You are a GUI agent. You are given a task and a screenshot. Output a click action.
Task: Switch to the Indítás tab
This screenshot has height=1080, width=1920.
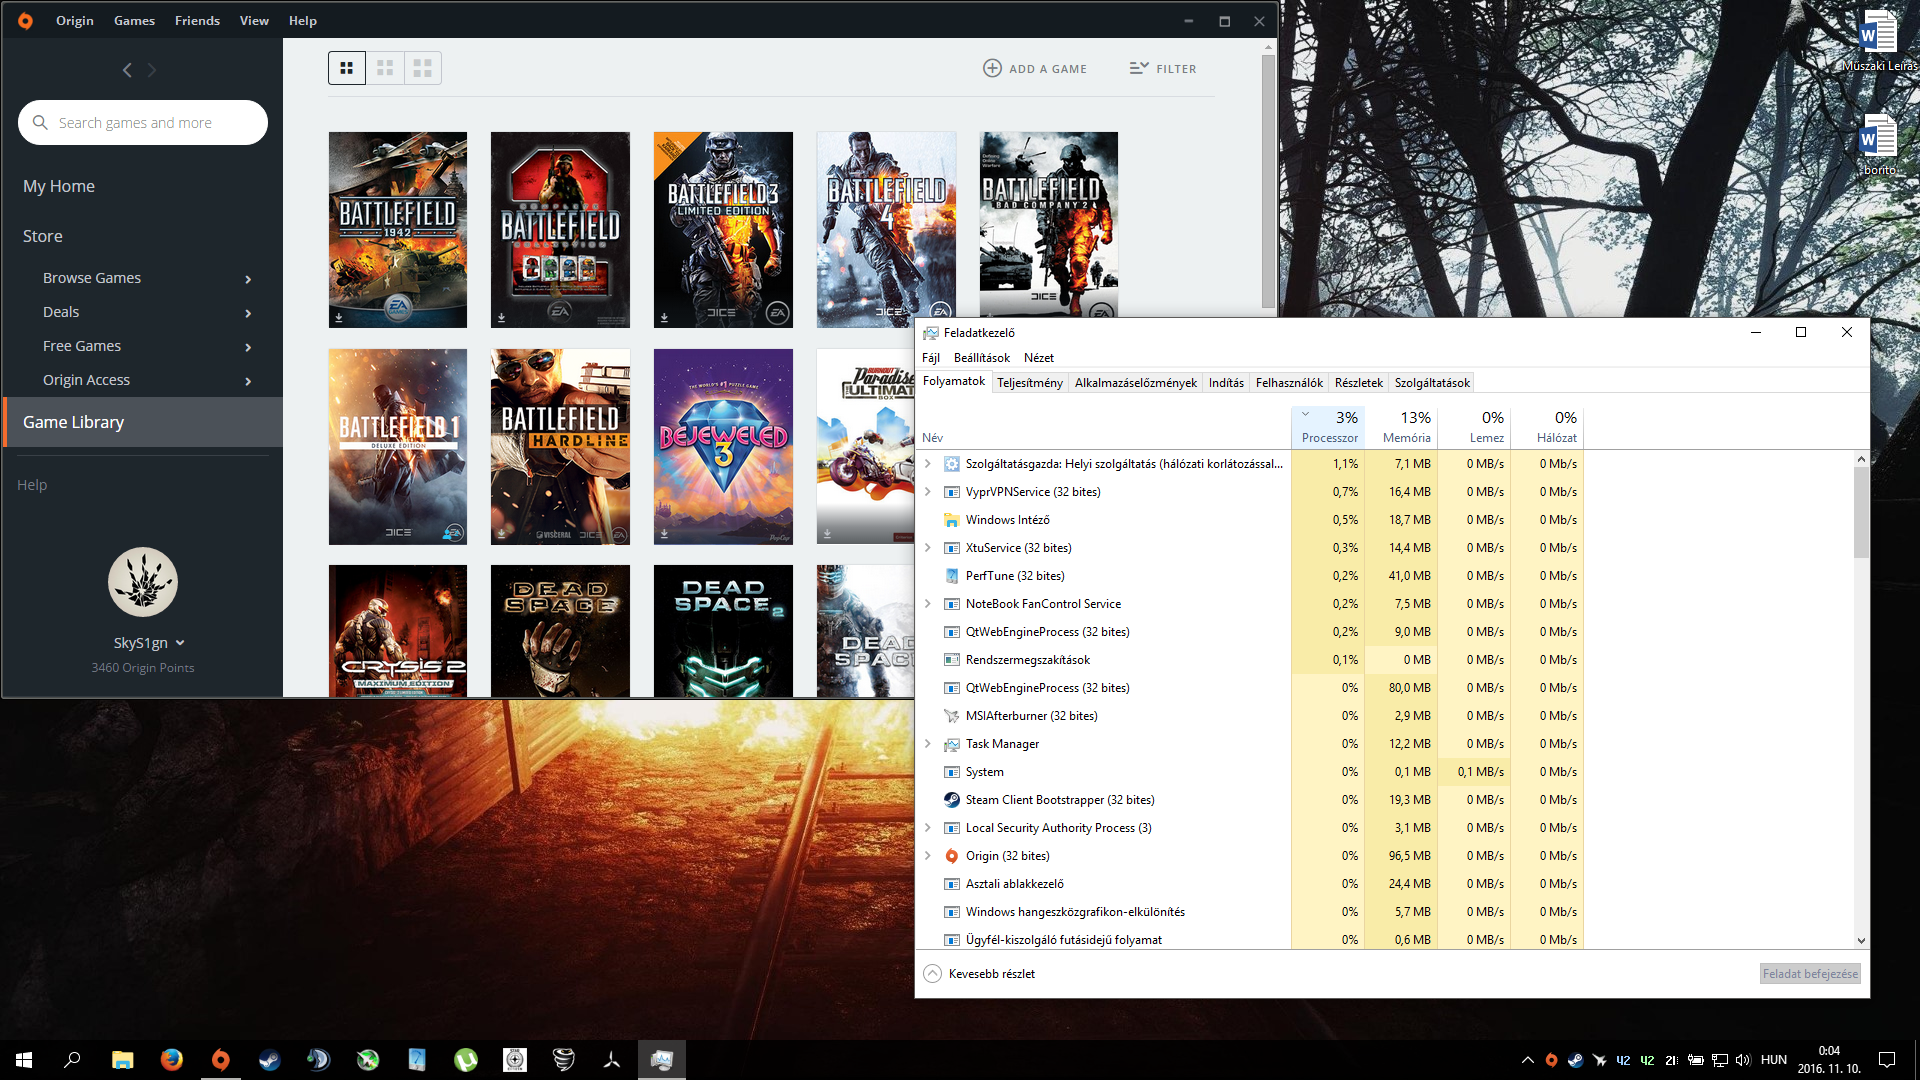(x=1226, y=383)
